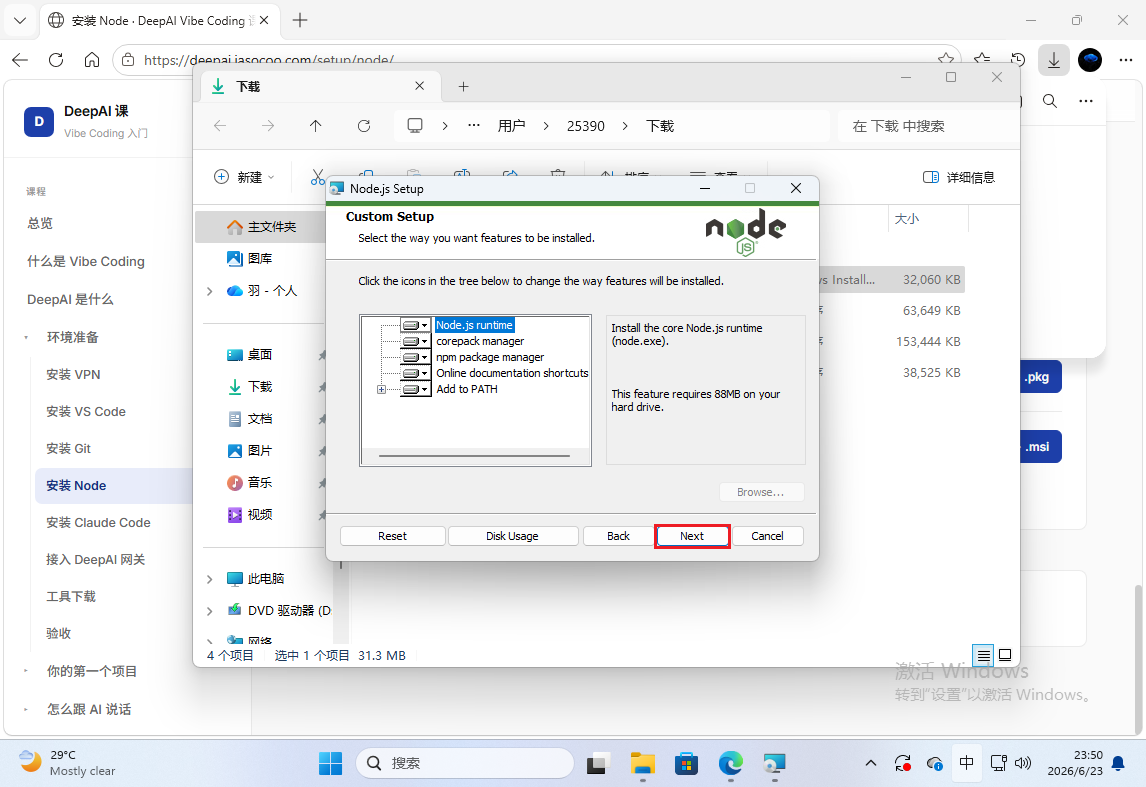Close the 下载 Explorer tab
This screenshot has width=1146, height=787.
click(420, 85)
